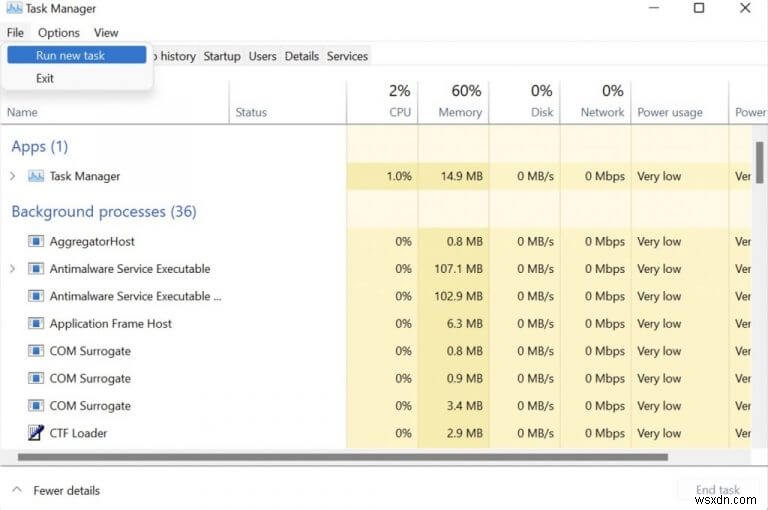Screen dimensions: 768x510
Task: Click the Task Manager title bar icon
Action: [14, 8]
